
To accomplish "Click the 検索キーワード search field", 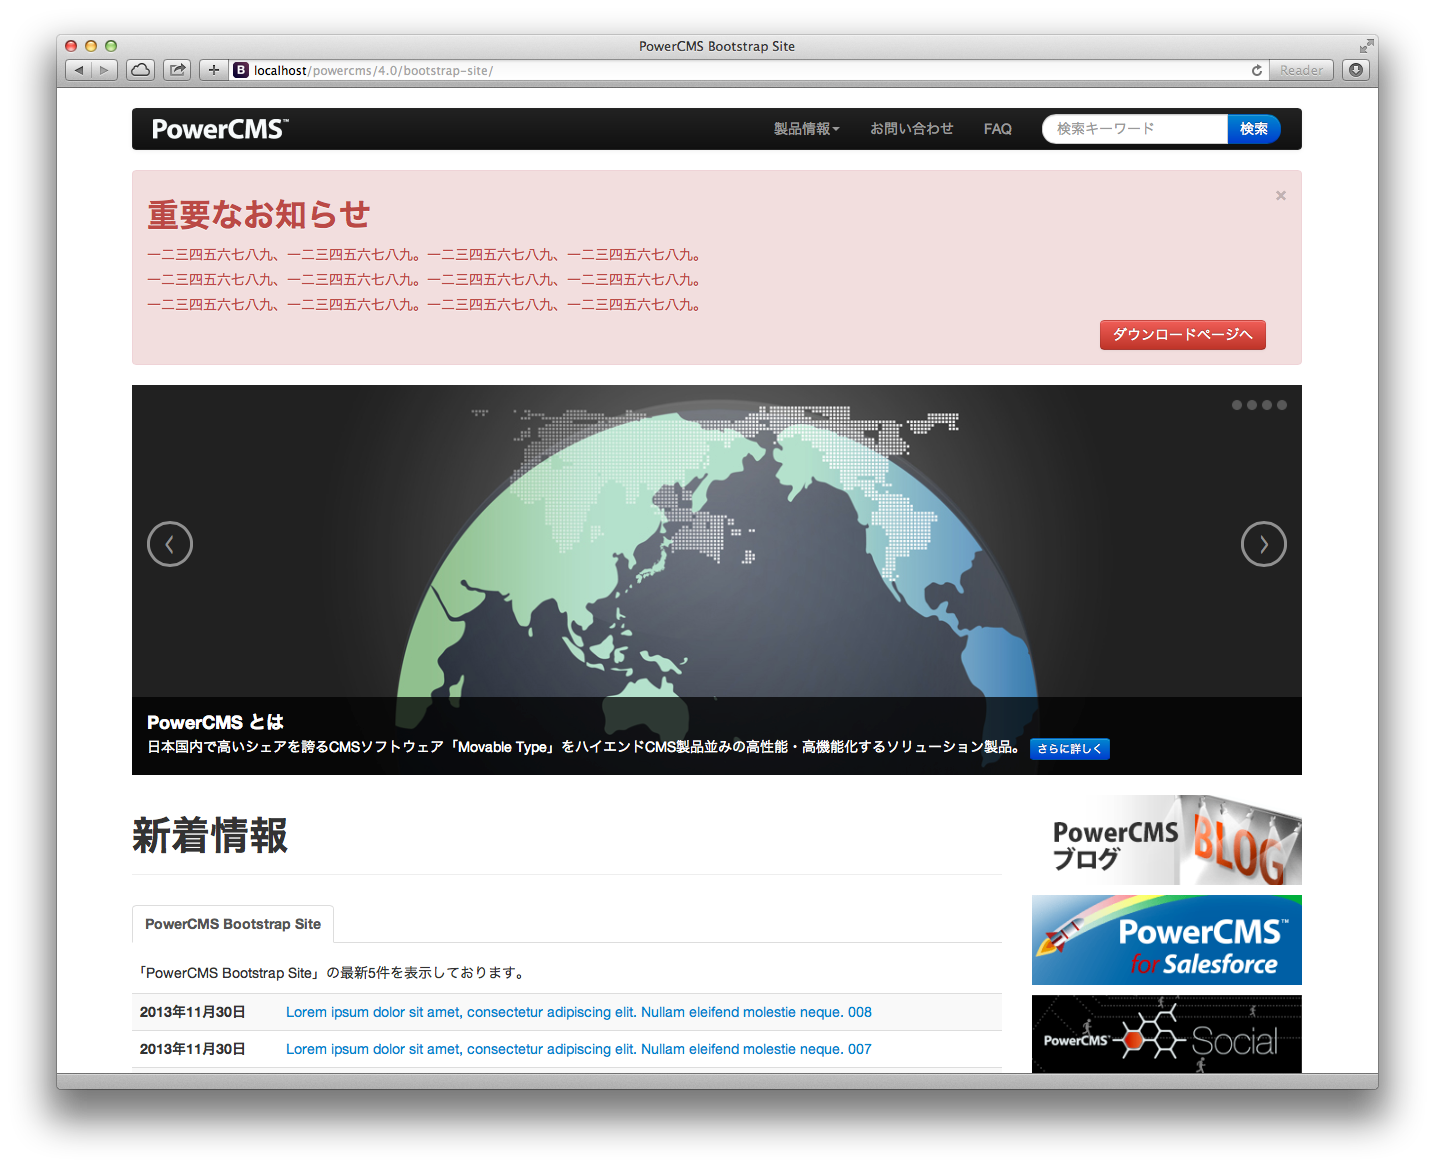I will click(x=1135, y=129).
